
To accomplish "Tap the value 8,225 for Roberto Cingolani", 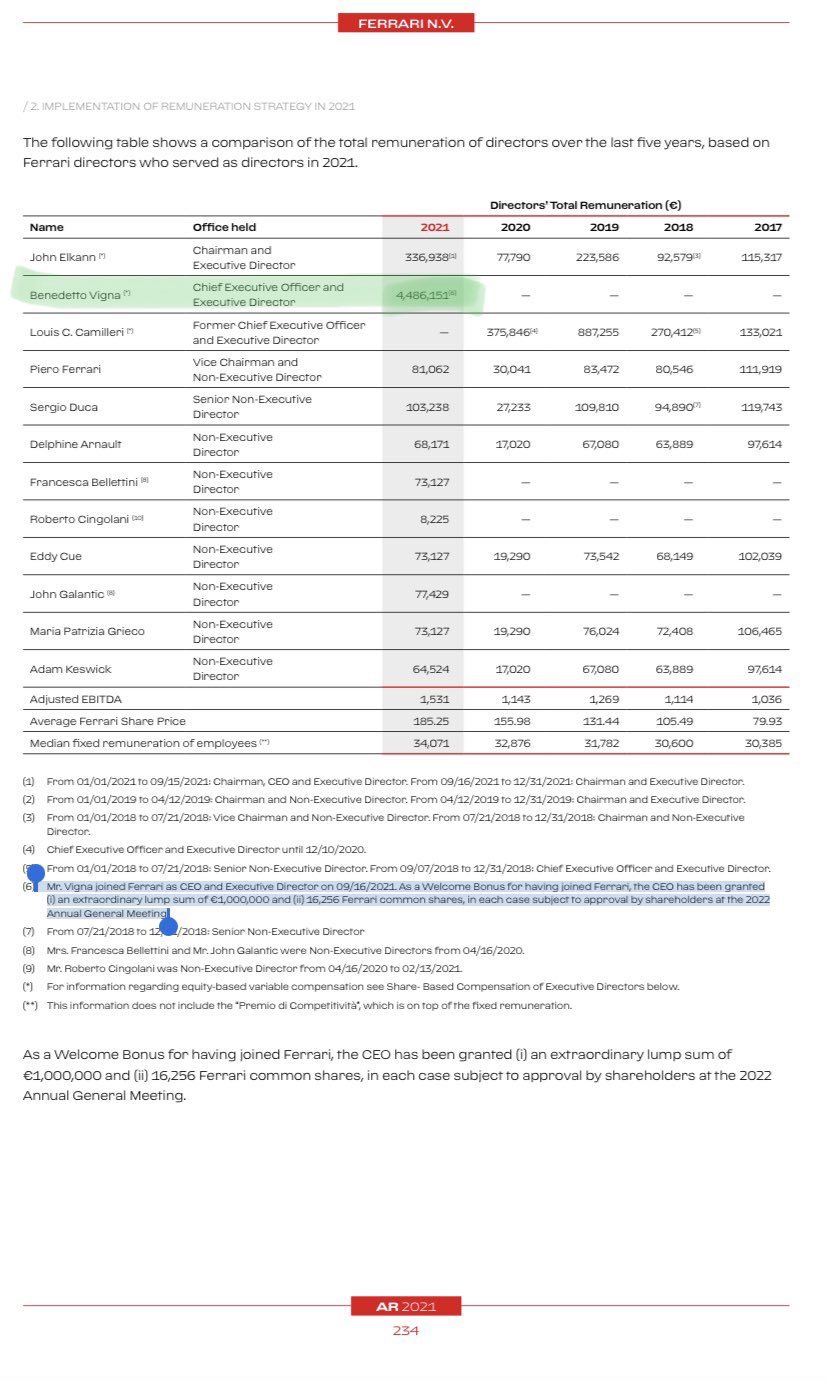I will point(434,519).
